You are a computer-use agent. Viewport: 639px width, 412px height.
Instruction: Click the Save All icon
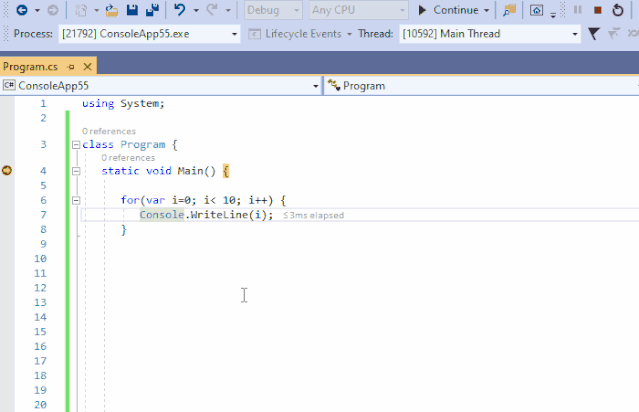pyautogui.click(x=152, y=10)
